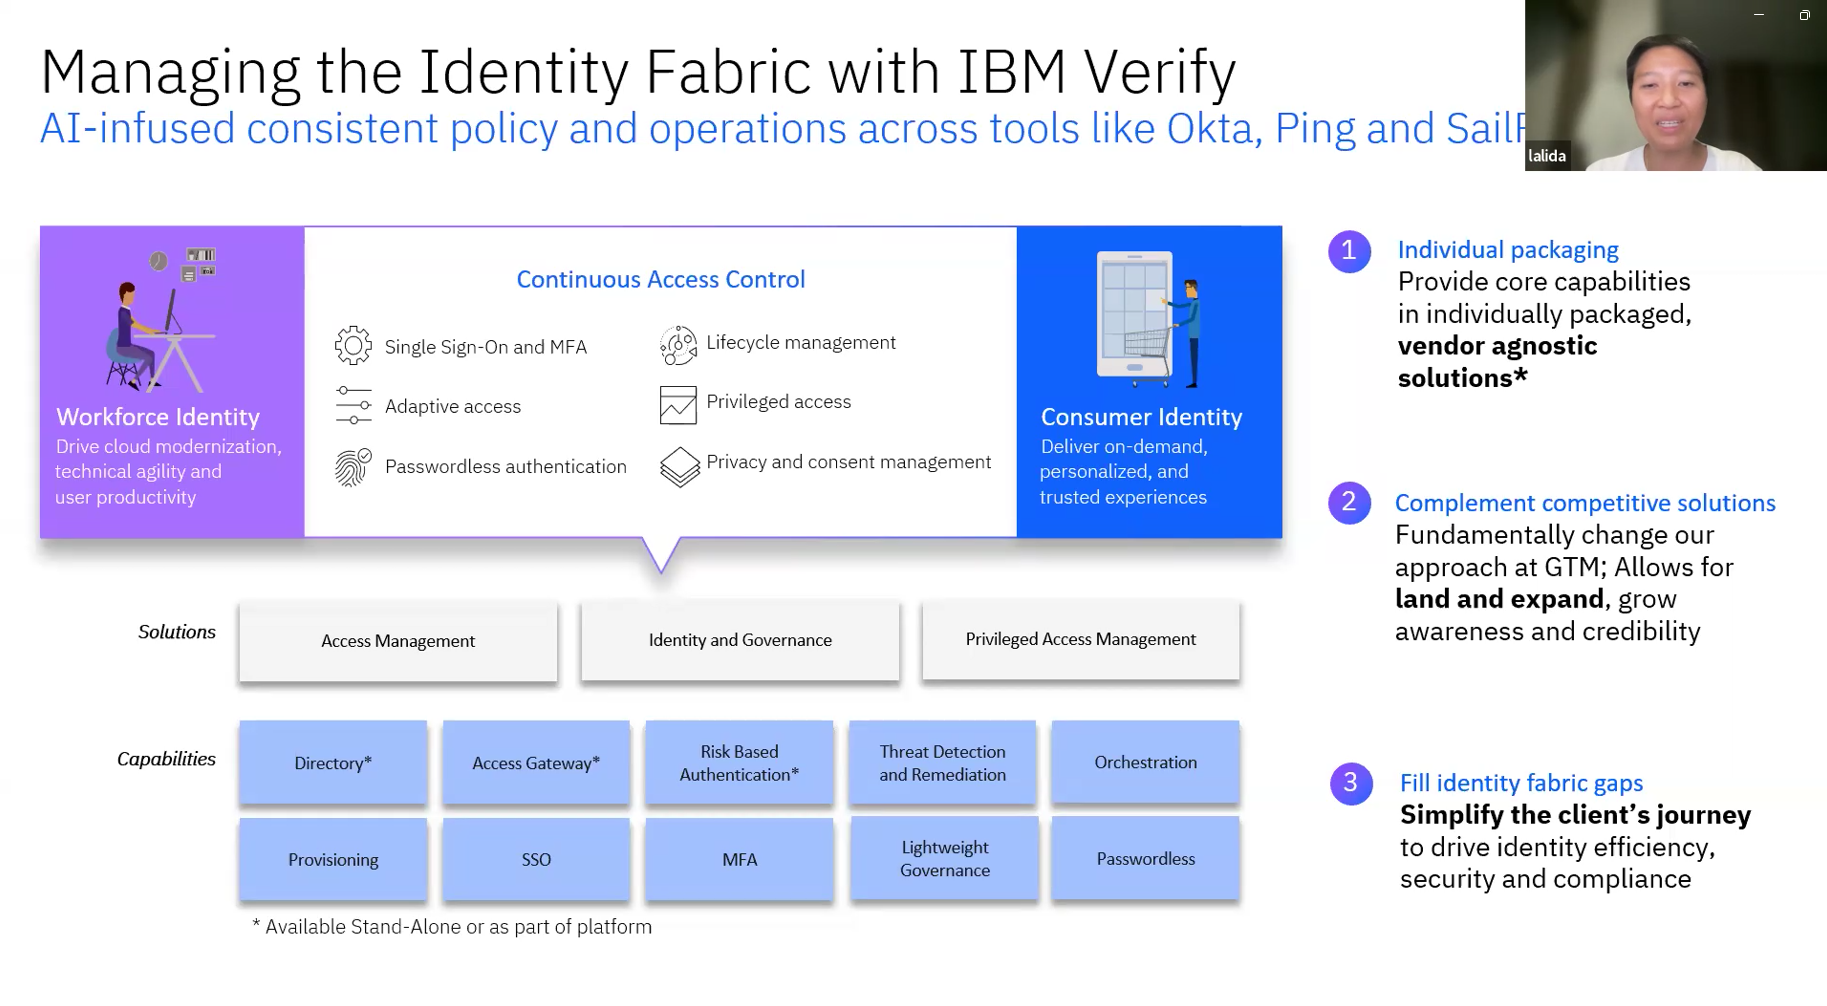
Task: Click the lalida participant video thumbnail
Action: (1676, 85)
